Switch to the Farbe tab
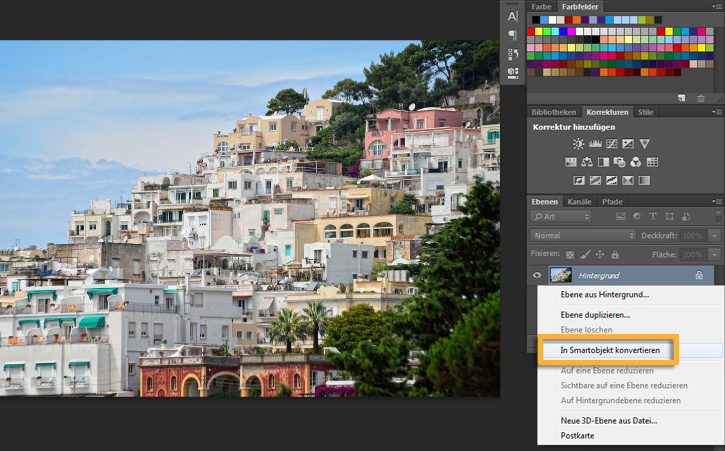The width and height of the screenshot is (725, 451). coord(541,6)
